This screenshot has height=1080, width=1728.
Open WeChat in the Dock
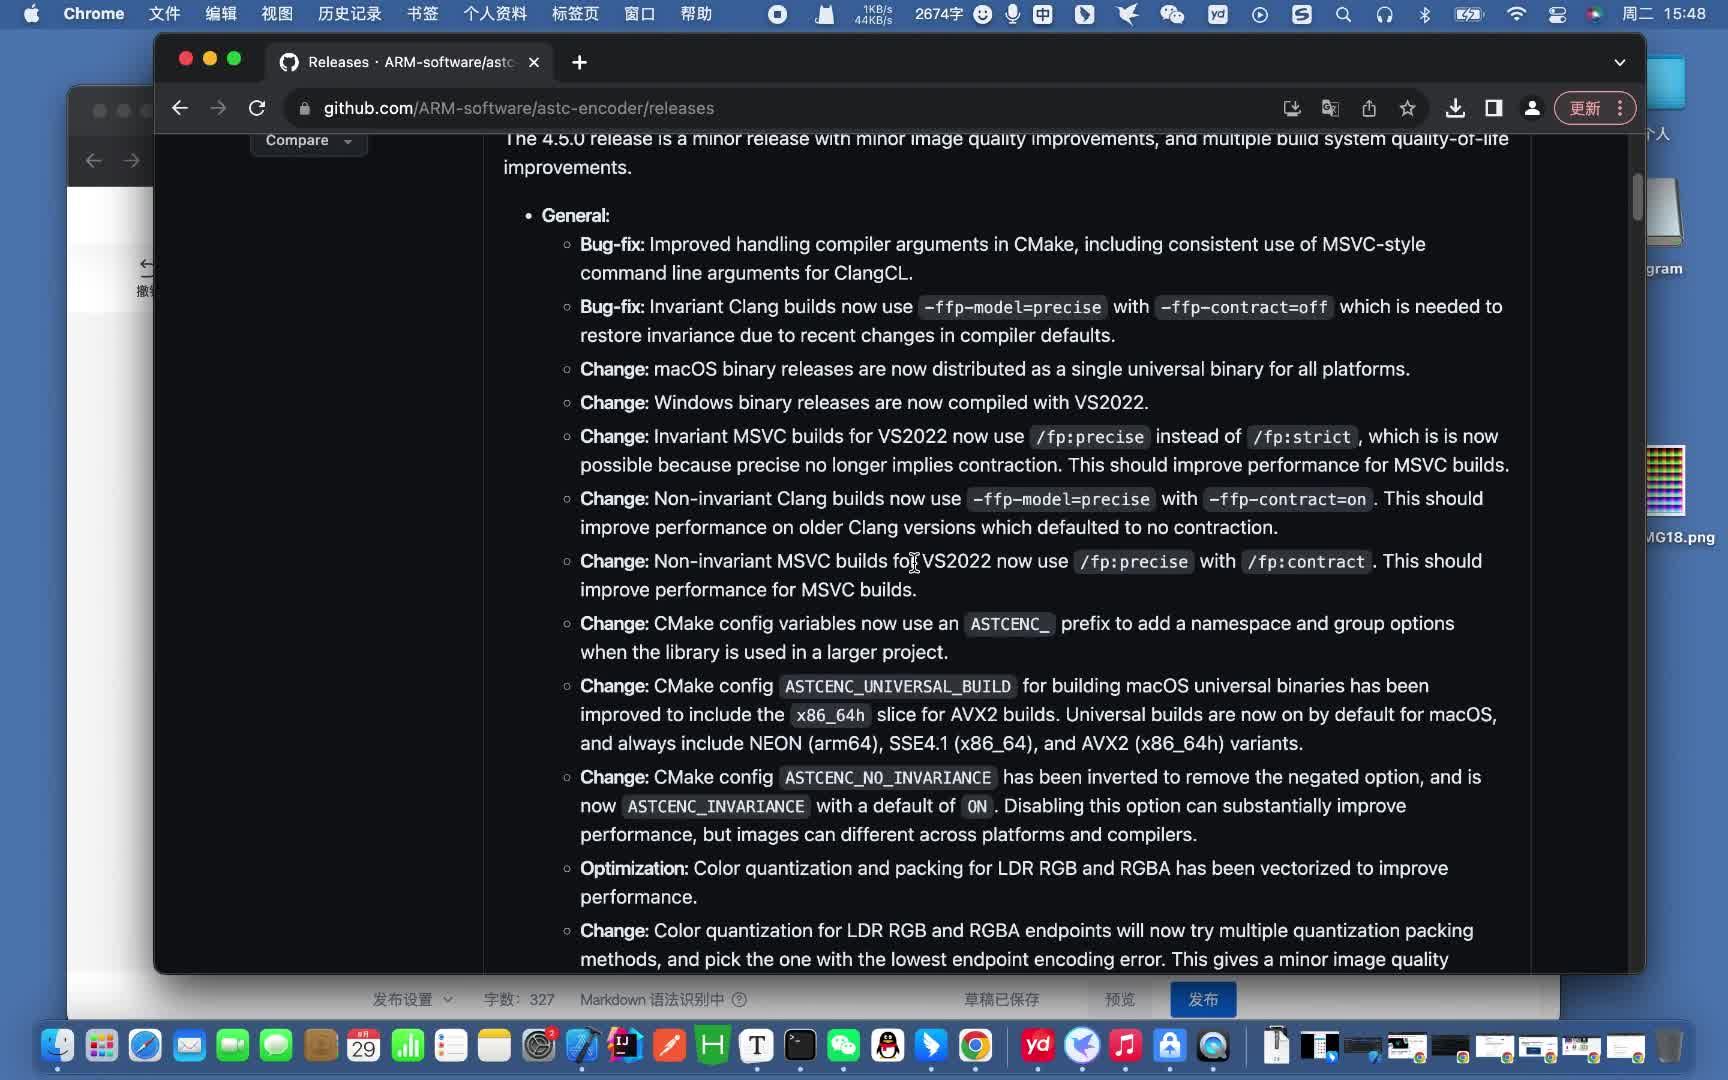click(x=843, y=1046)
